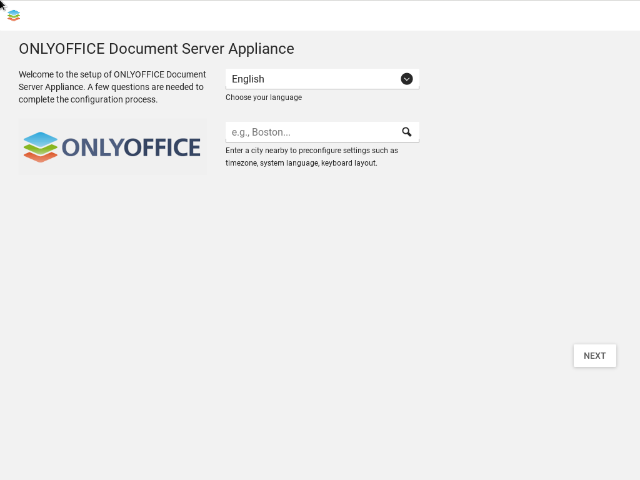Click the small ONLYOFFICE icon in header bar

point(14,16)
